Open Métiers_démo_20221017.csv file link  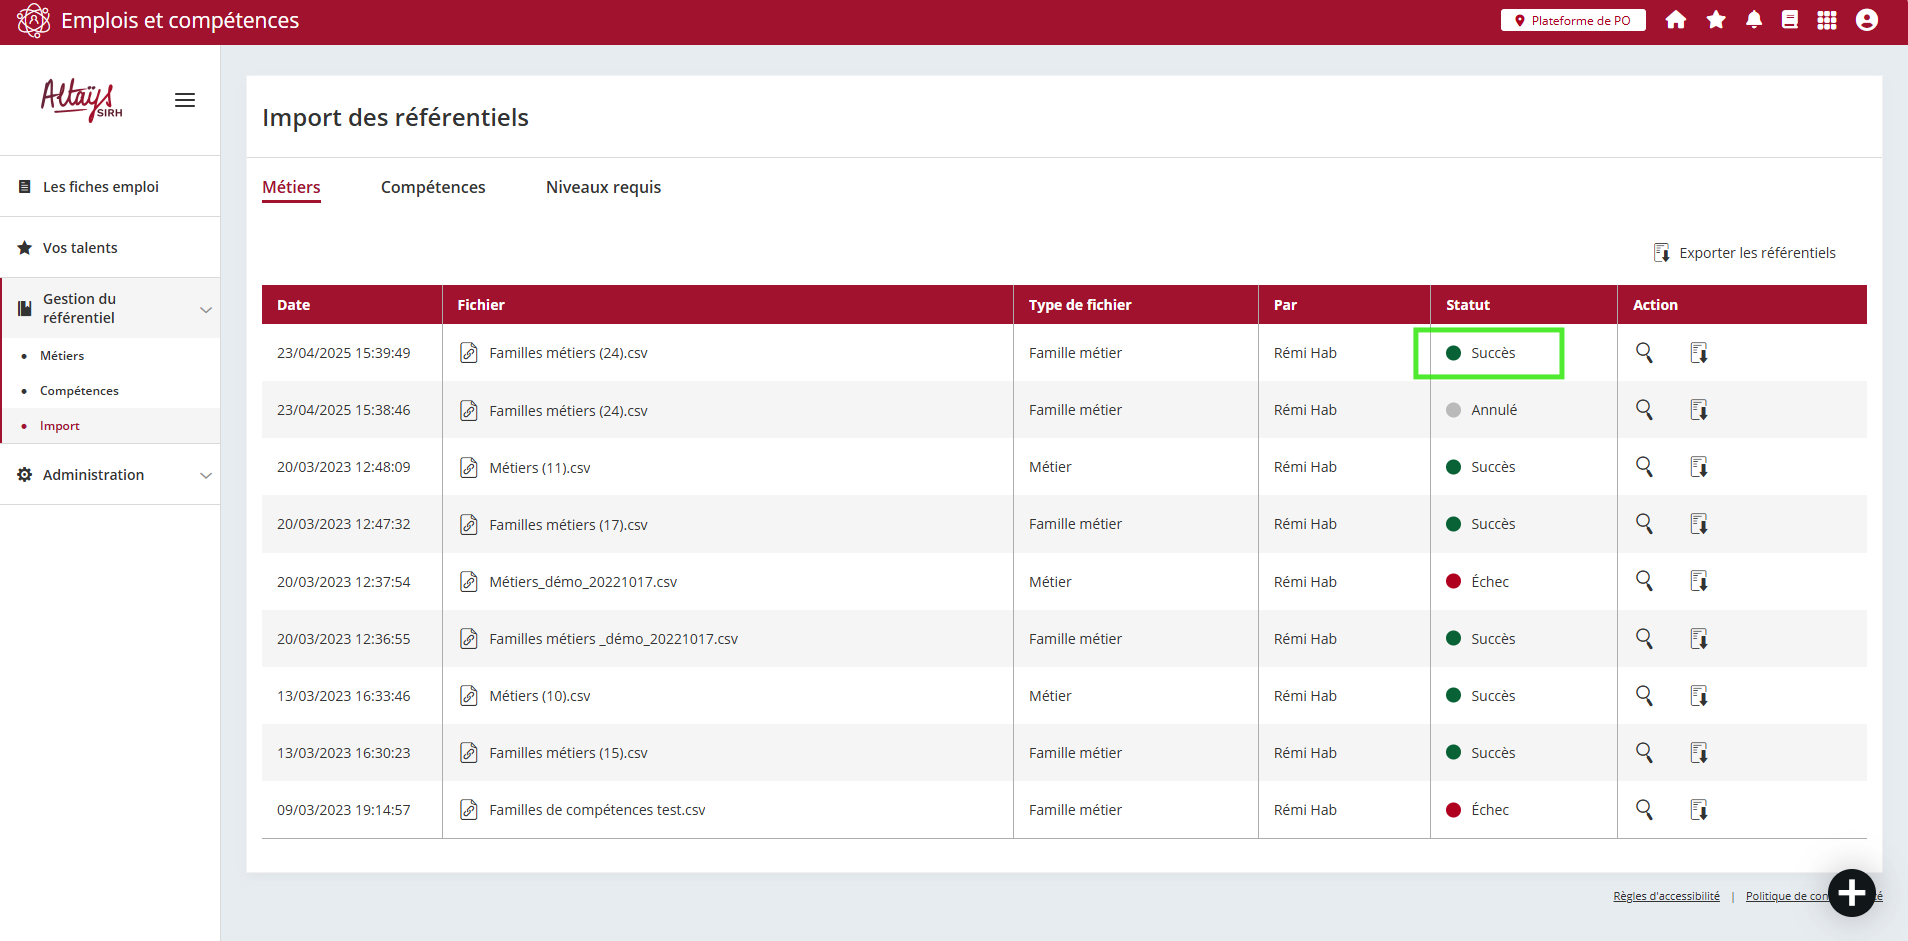(x=582, y=582)
